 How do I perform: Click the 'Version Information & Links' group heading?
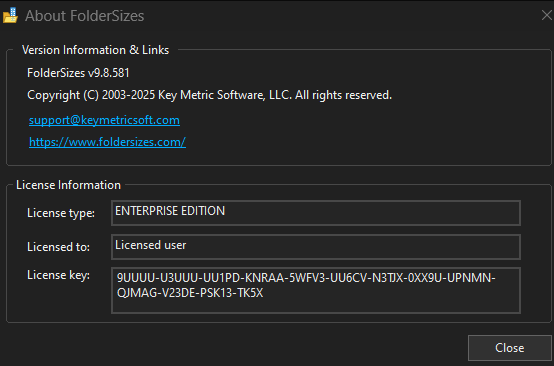tap(95, 50)
